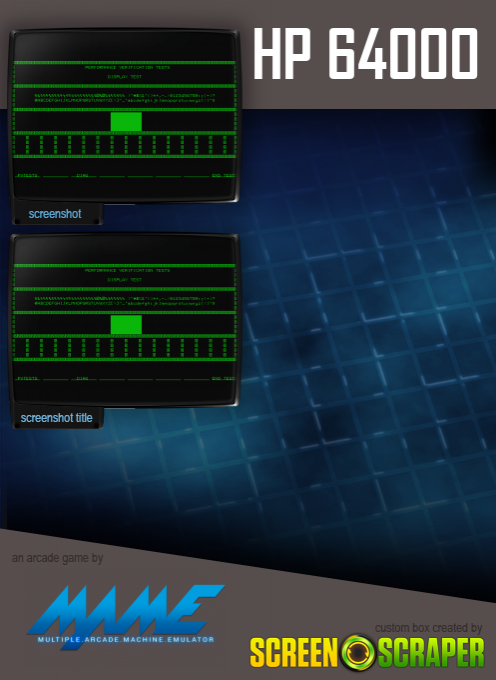This screenshot has width=496, height=680.
Task: Click the MAME logo
Action: pos(125,617)
